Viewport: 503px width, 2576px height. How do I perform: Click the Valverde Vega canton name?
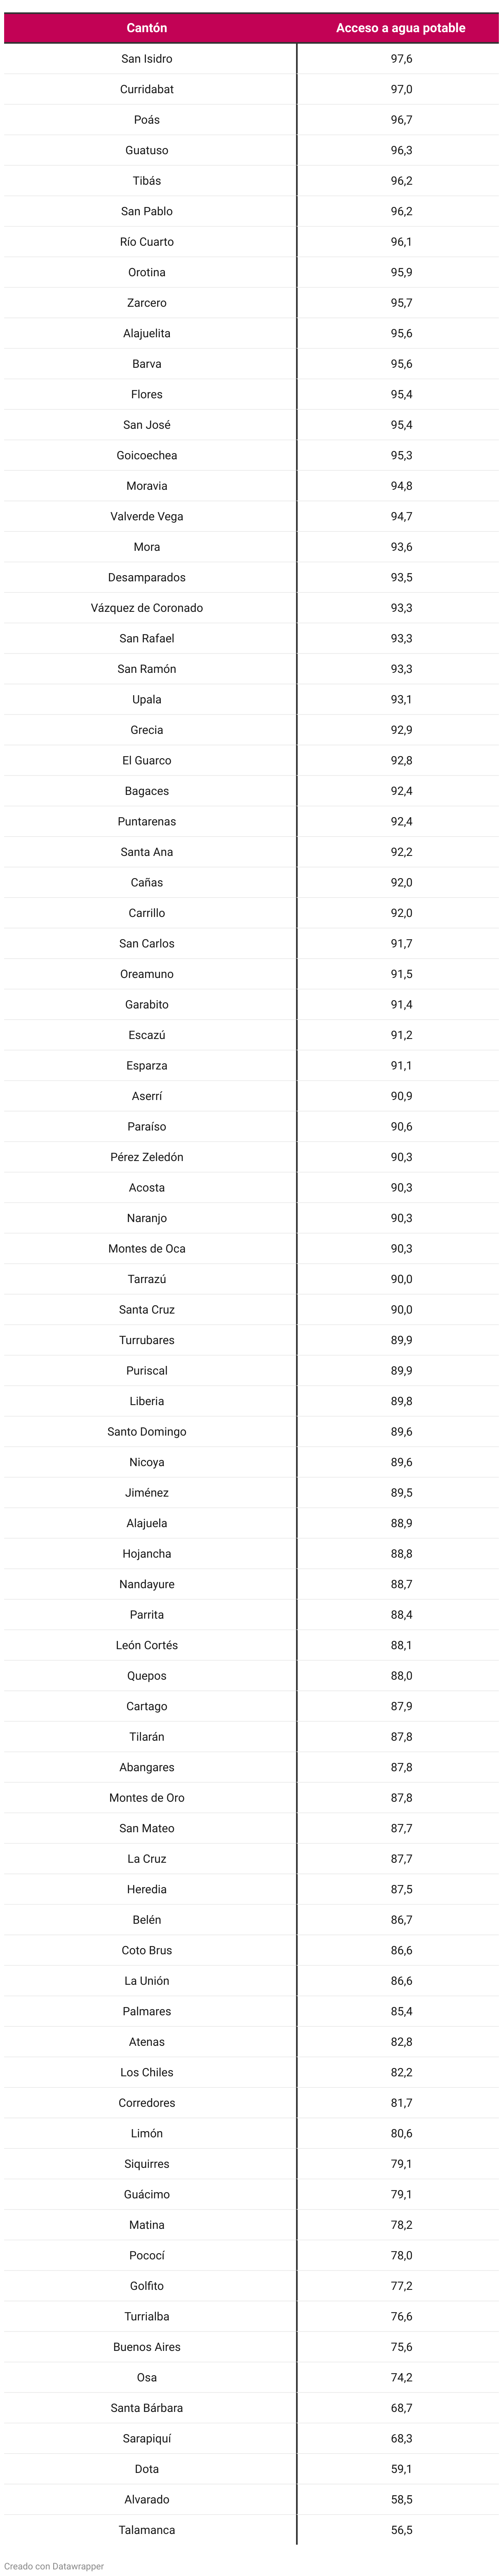click(147, 517)
